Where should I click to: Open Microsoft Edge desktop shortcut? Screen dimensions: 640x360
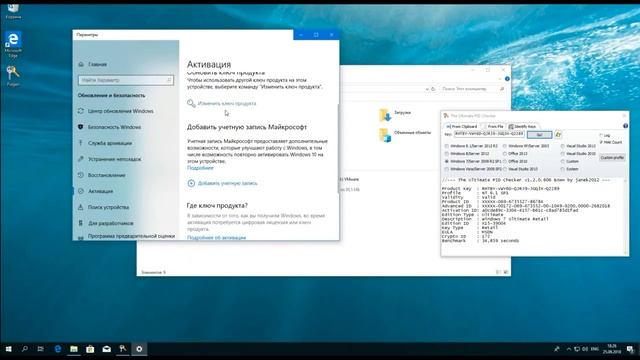pos(13,44)
